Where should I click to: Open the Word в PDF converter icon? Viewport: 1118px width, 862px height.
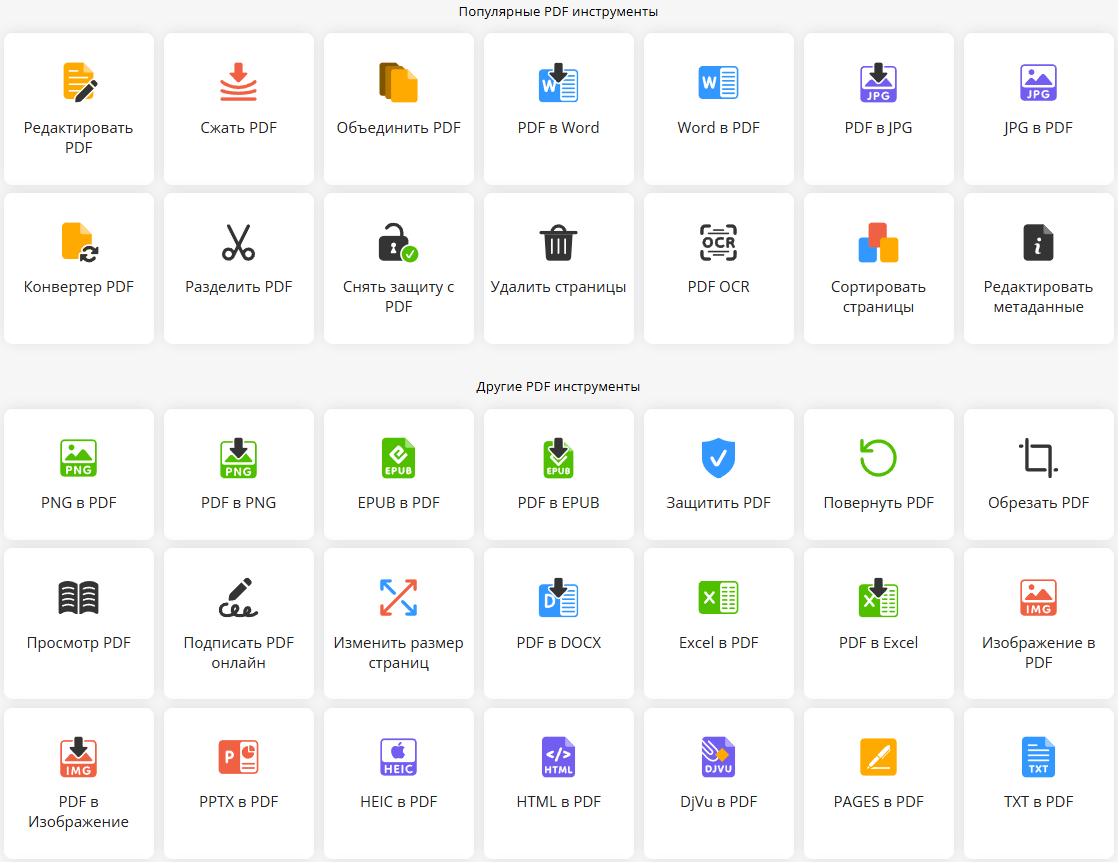coord(718,84)
